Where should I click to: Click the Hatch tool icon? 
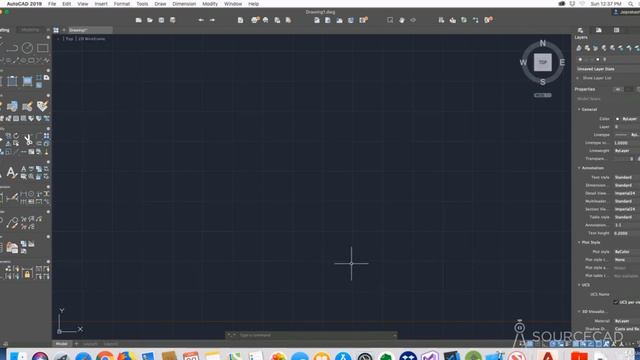click(12, 81)
